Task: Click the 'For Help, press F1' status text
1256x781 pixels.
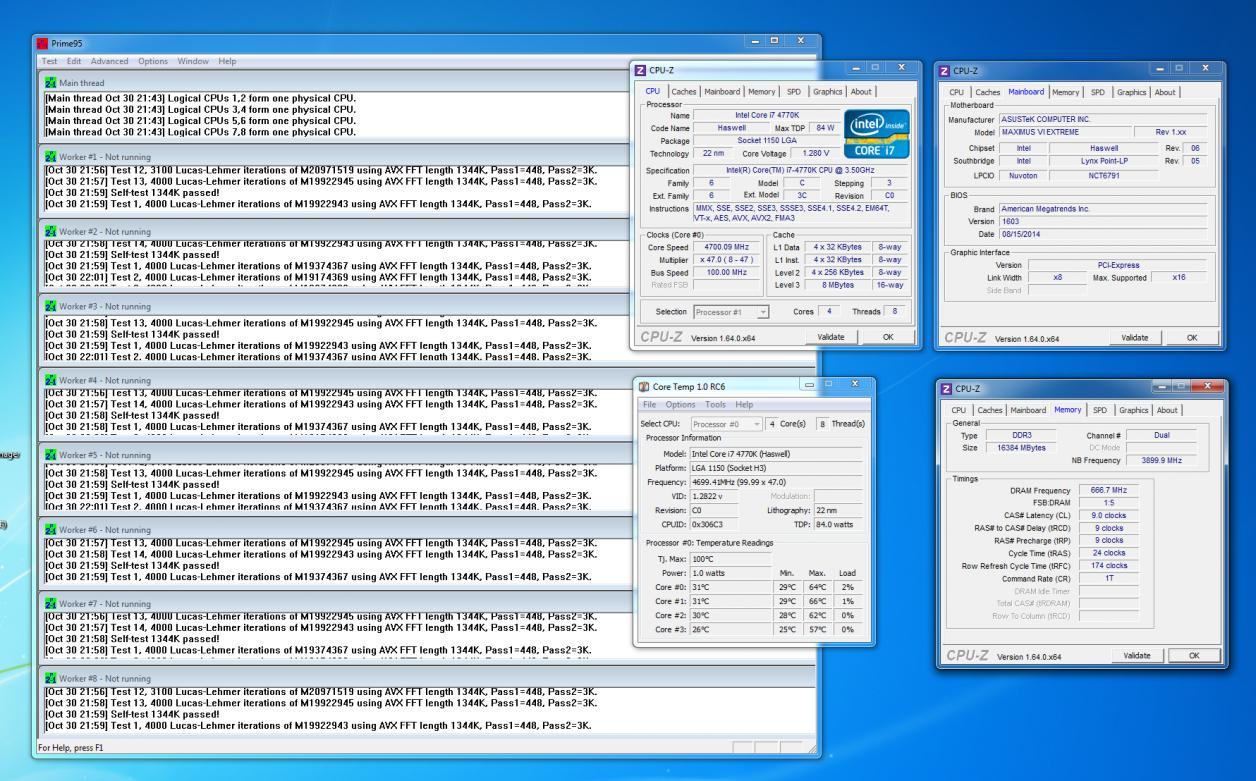Action: pyautogui.click(x=72, y=747)
